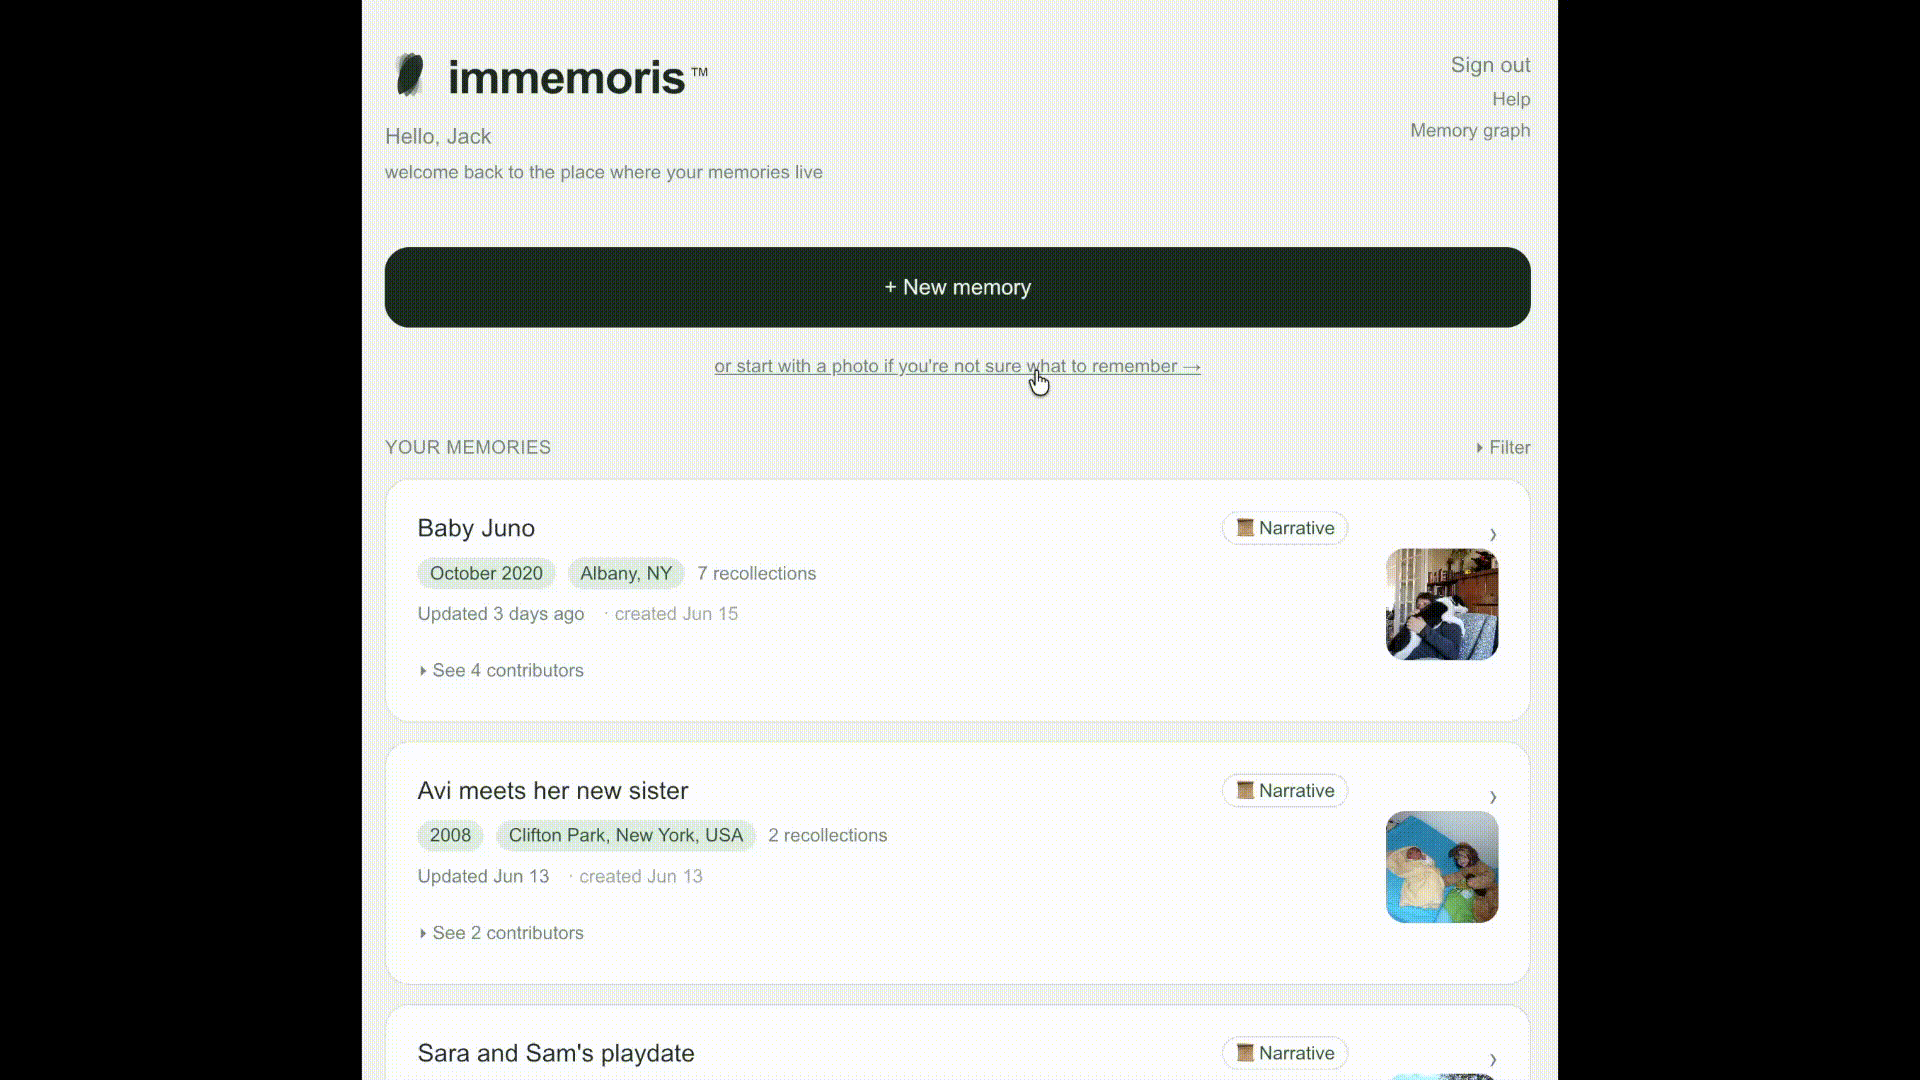Click Updated Jun 13 text

483,876
